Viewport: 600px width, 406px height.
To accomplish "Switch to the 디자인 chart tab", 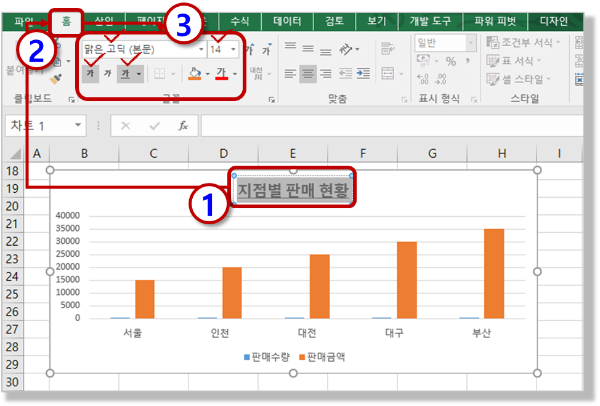I will click(x=554, y=21).
